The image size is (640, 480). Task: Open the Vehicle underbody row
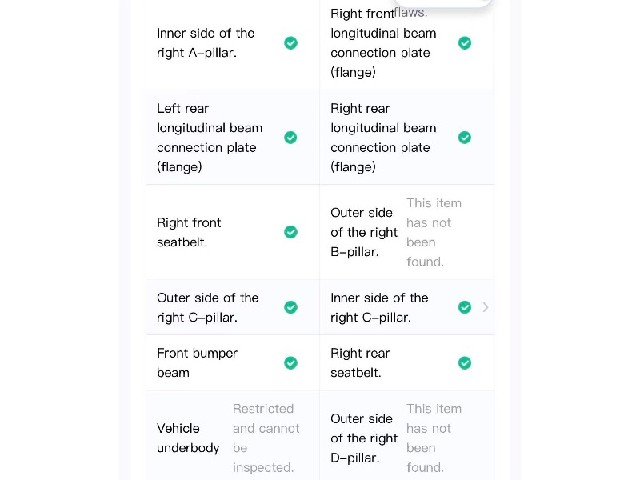(x=233, y=438)
